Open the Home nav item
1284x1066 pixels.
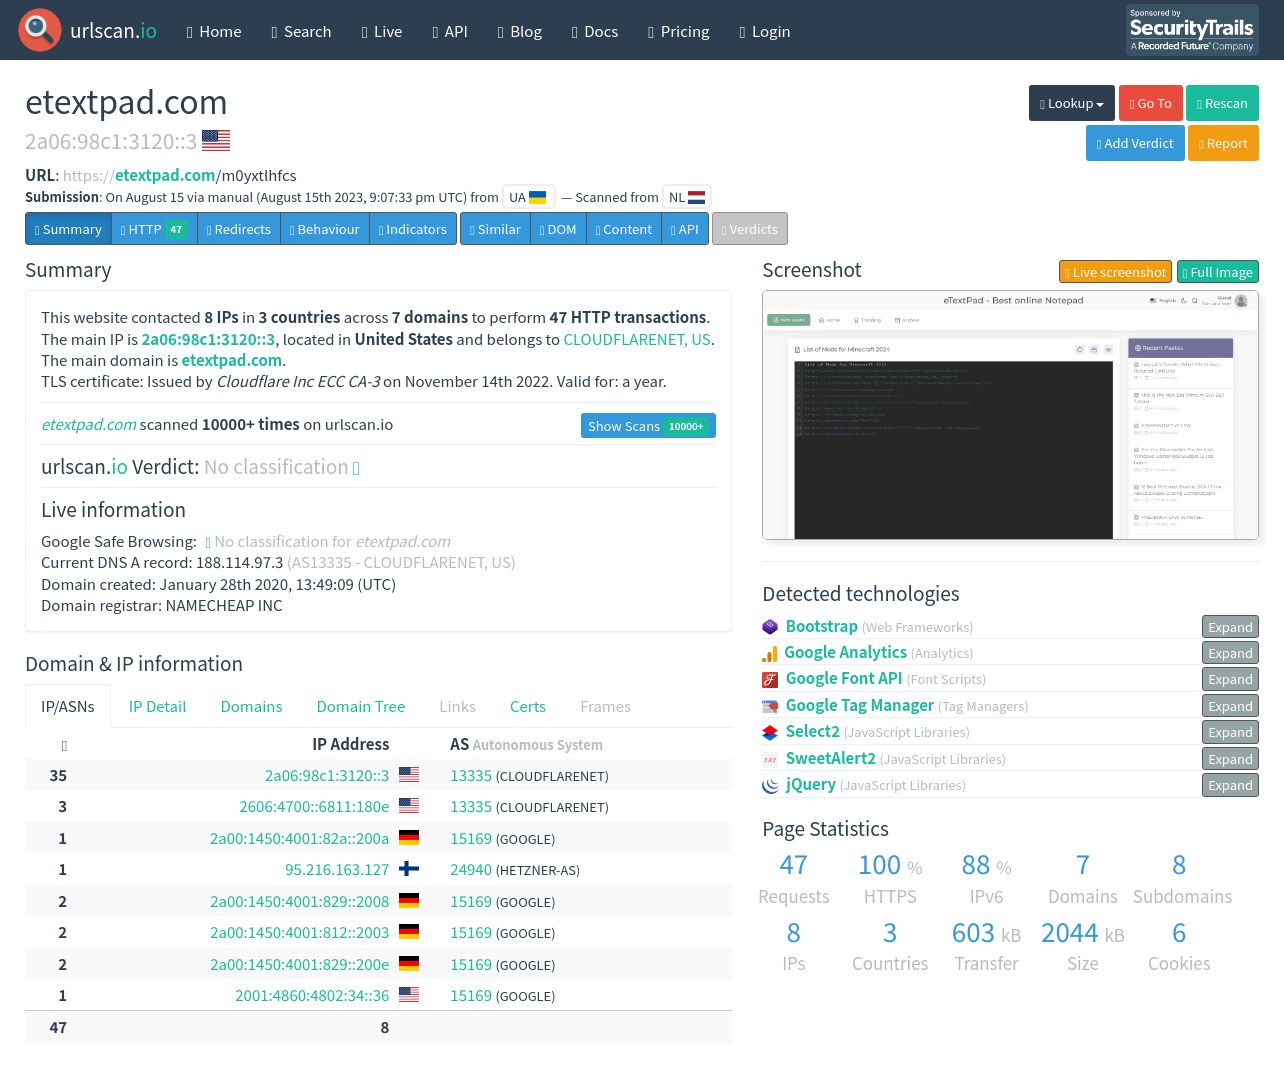coord(214,31)
